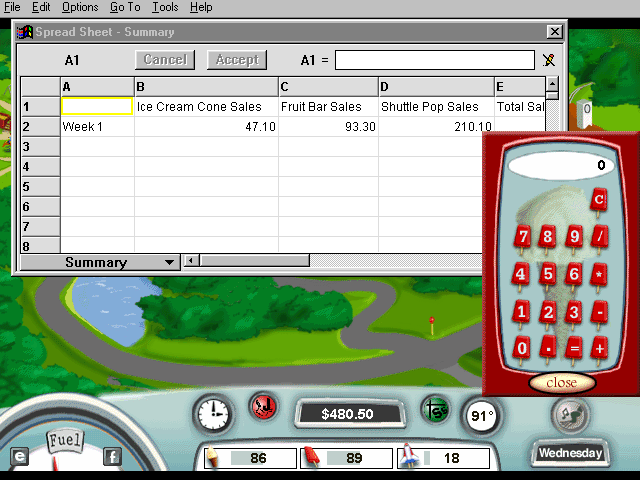Click the horizontal scrollbar left arrow
This screenshot has height=480, width=640.
point(191,260)
